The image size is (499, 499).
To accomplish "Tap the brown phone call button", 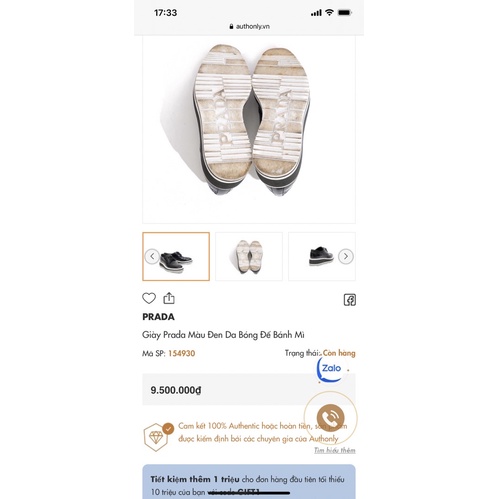I will [x=330, y=418].
